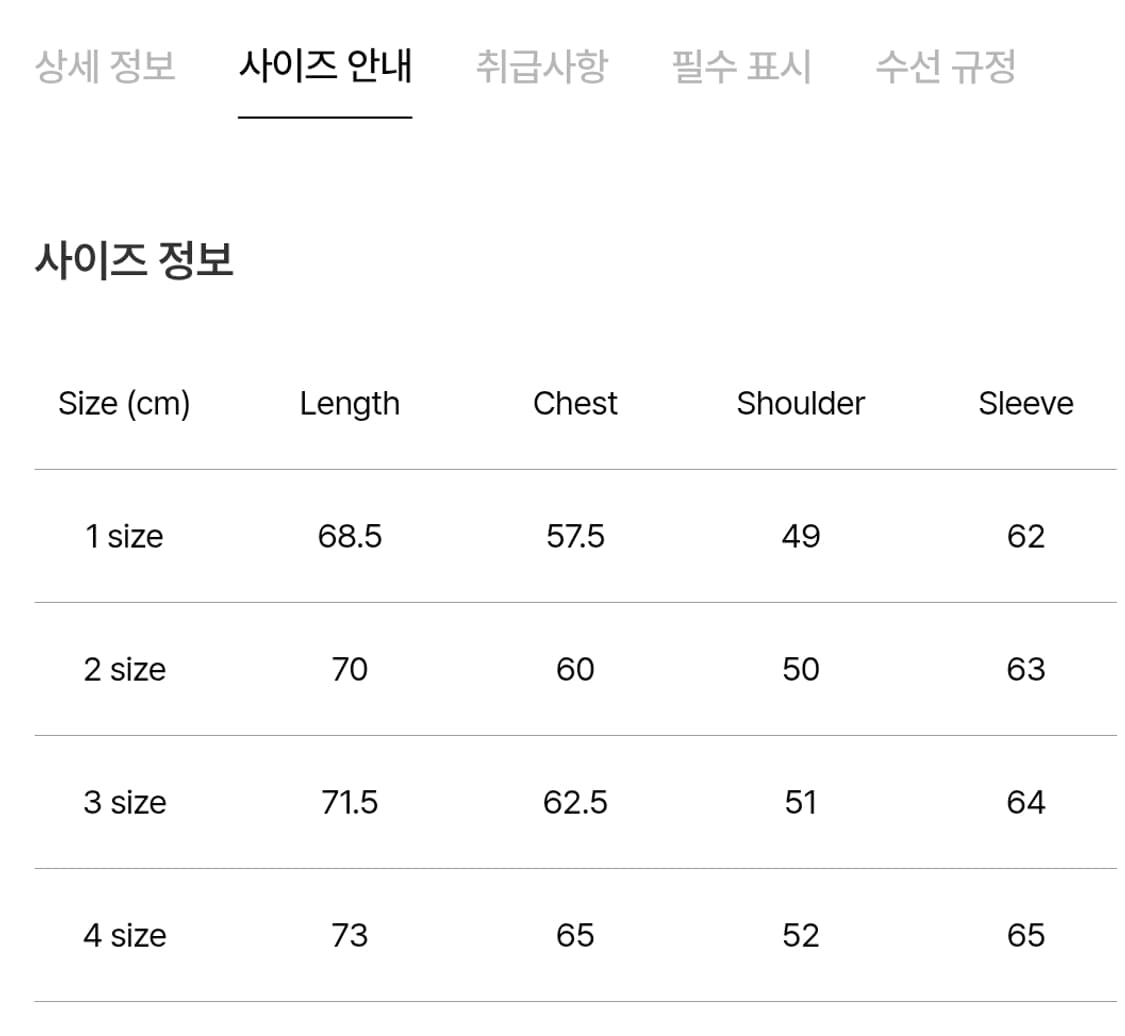The image size is (1125, 1036).
Task: Click the 68.5 length value for 1 size
Action: [x=350, y=536]
